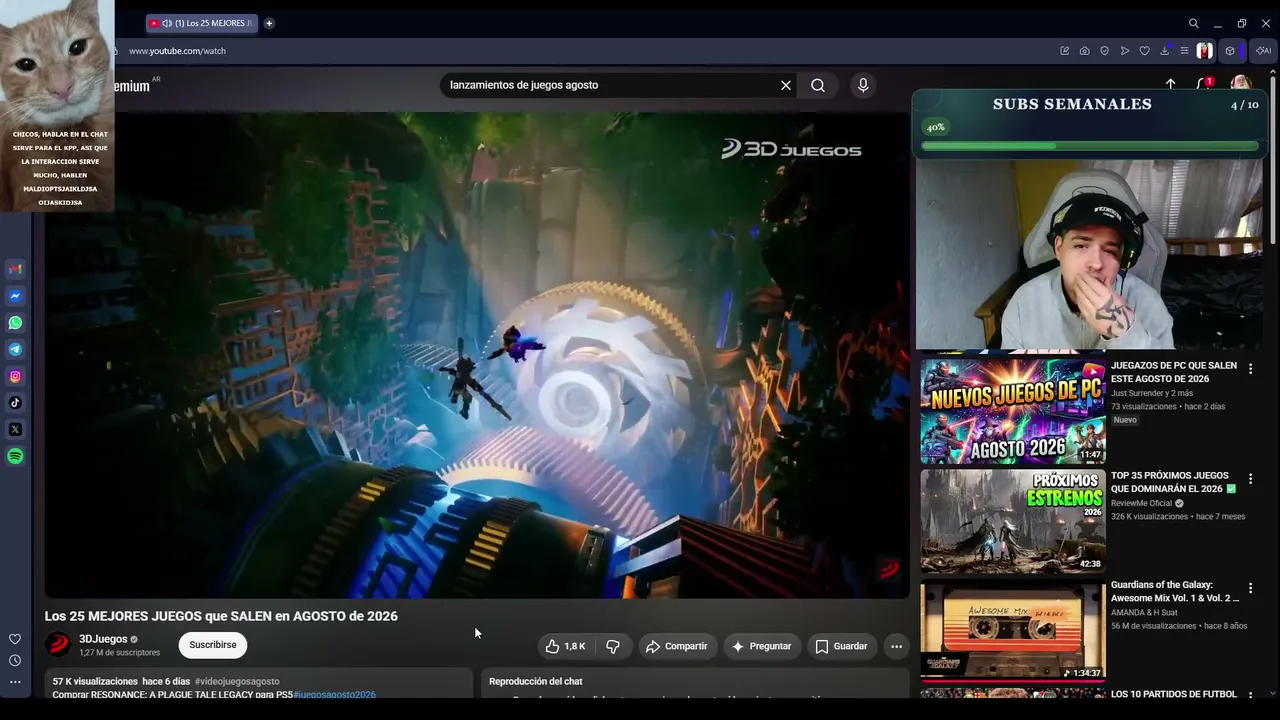The image size is (1280, 720).
Task: Click the video title 'Los 25 MEJORES JUEGOS'
Action: tap(221, 616)
